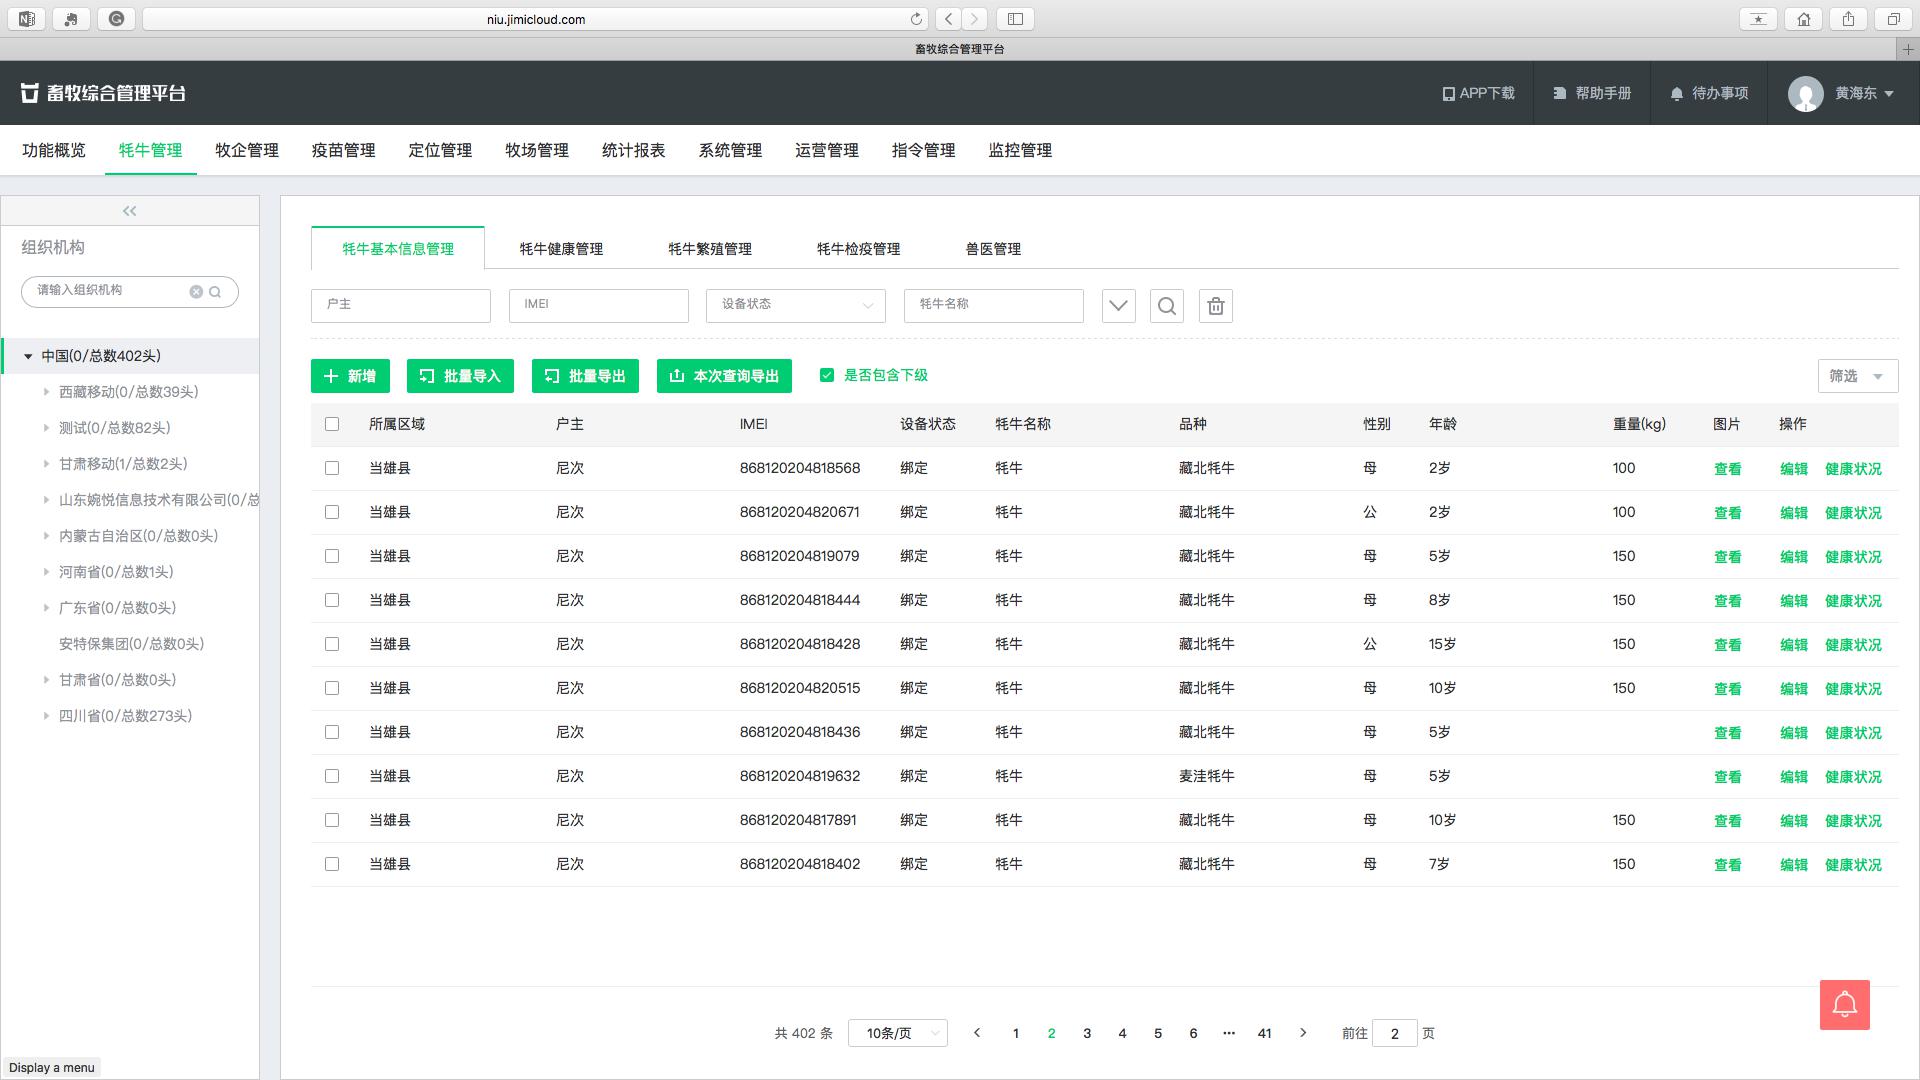This screenshot has height=1080, width=1920.
Task: Expand the 甘肃移动 tree node
Action: 46,464
